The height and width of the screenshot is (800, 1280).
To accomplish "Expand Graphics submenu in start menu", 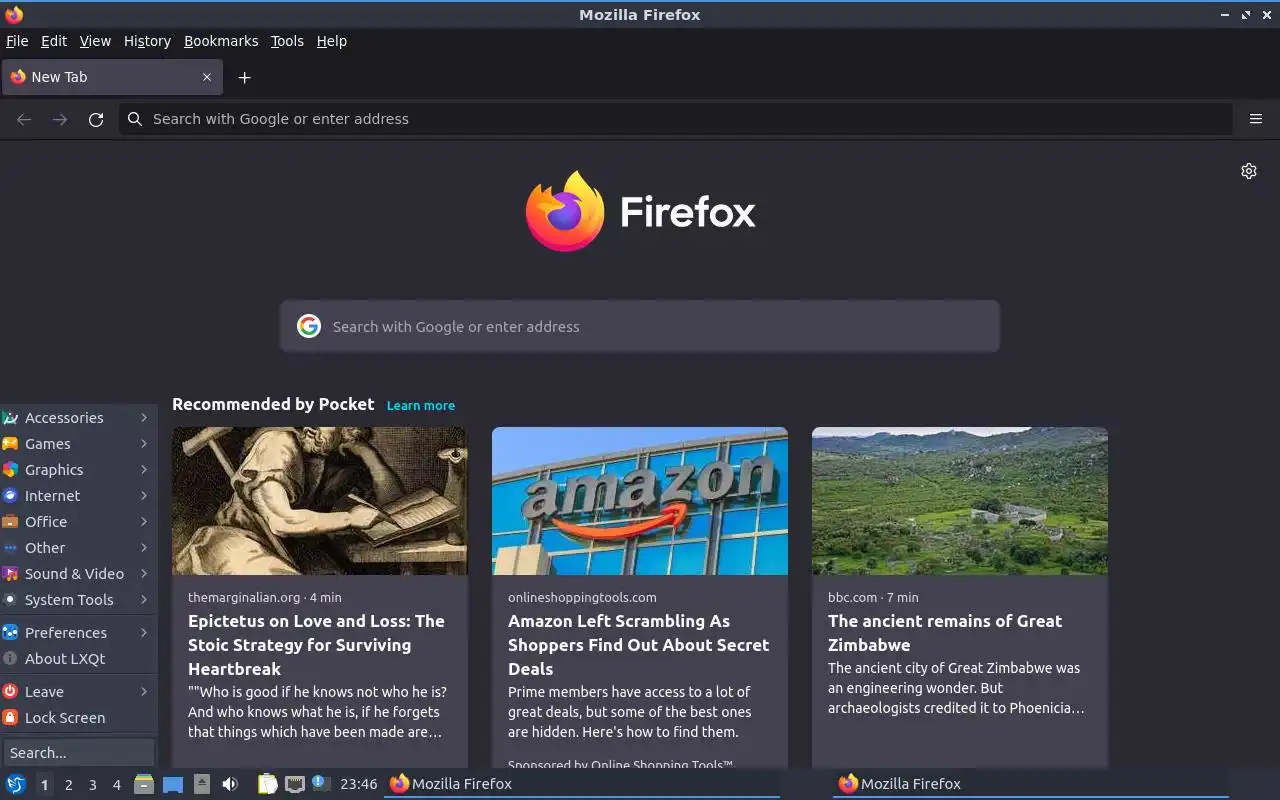I will coord(78,470).
